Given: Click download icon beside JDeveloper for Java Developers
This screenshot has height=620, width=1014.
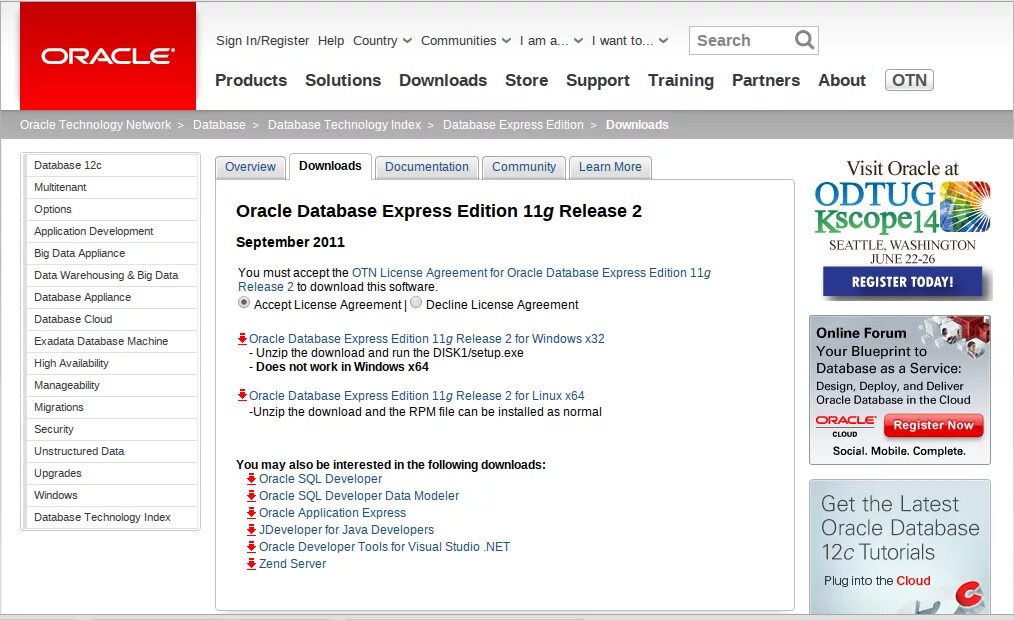Looking at the screenshot, I should click(251, 529).
